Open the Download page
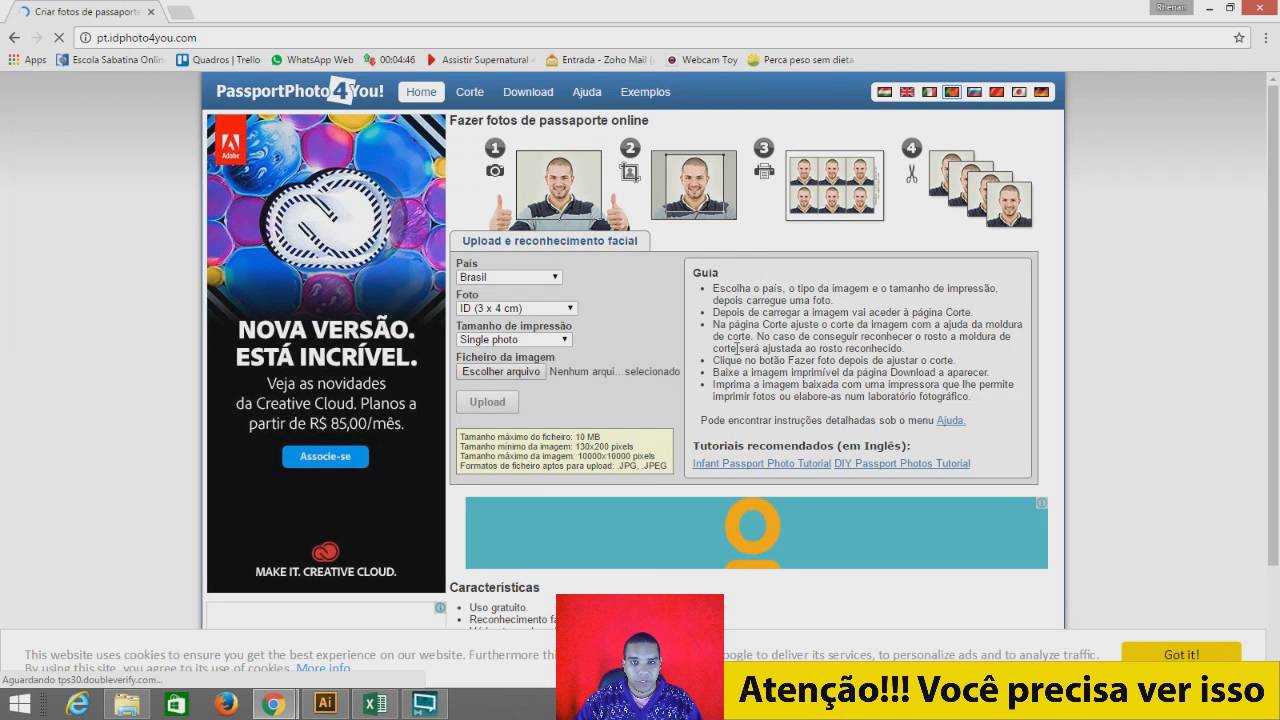 pyautogui.click(x=528, y=92)
